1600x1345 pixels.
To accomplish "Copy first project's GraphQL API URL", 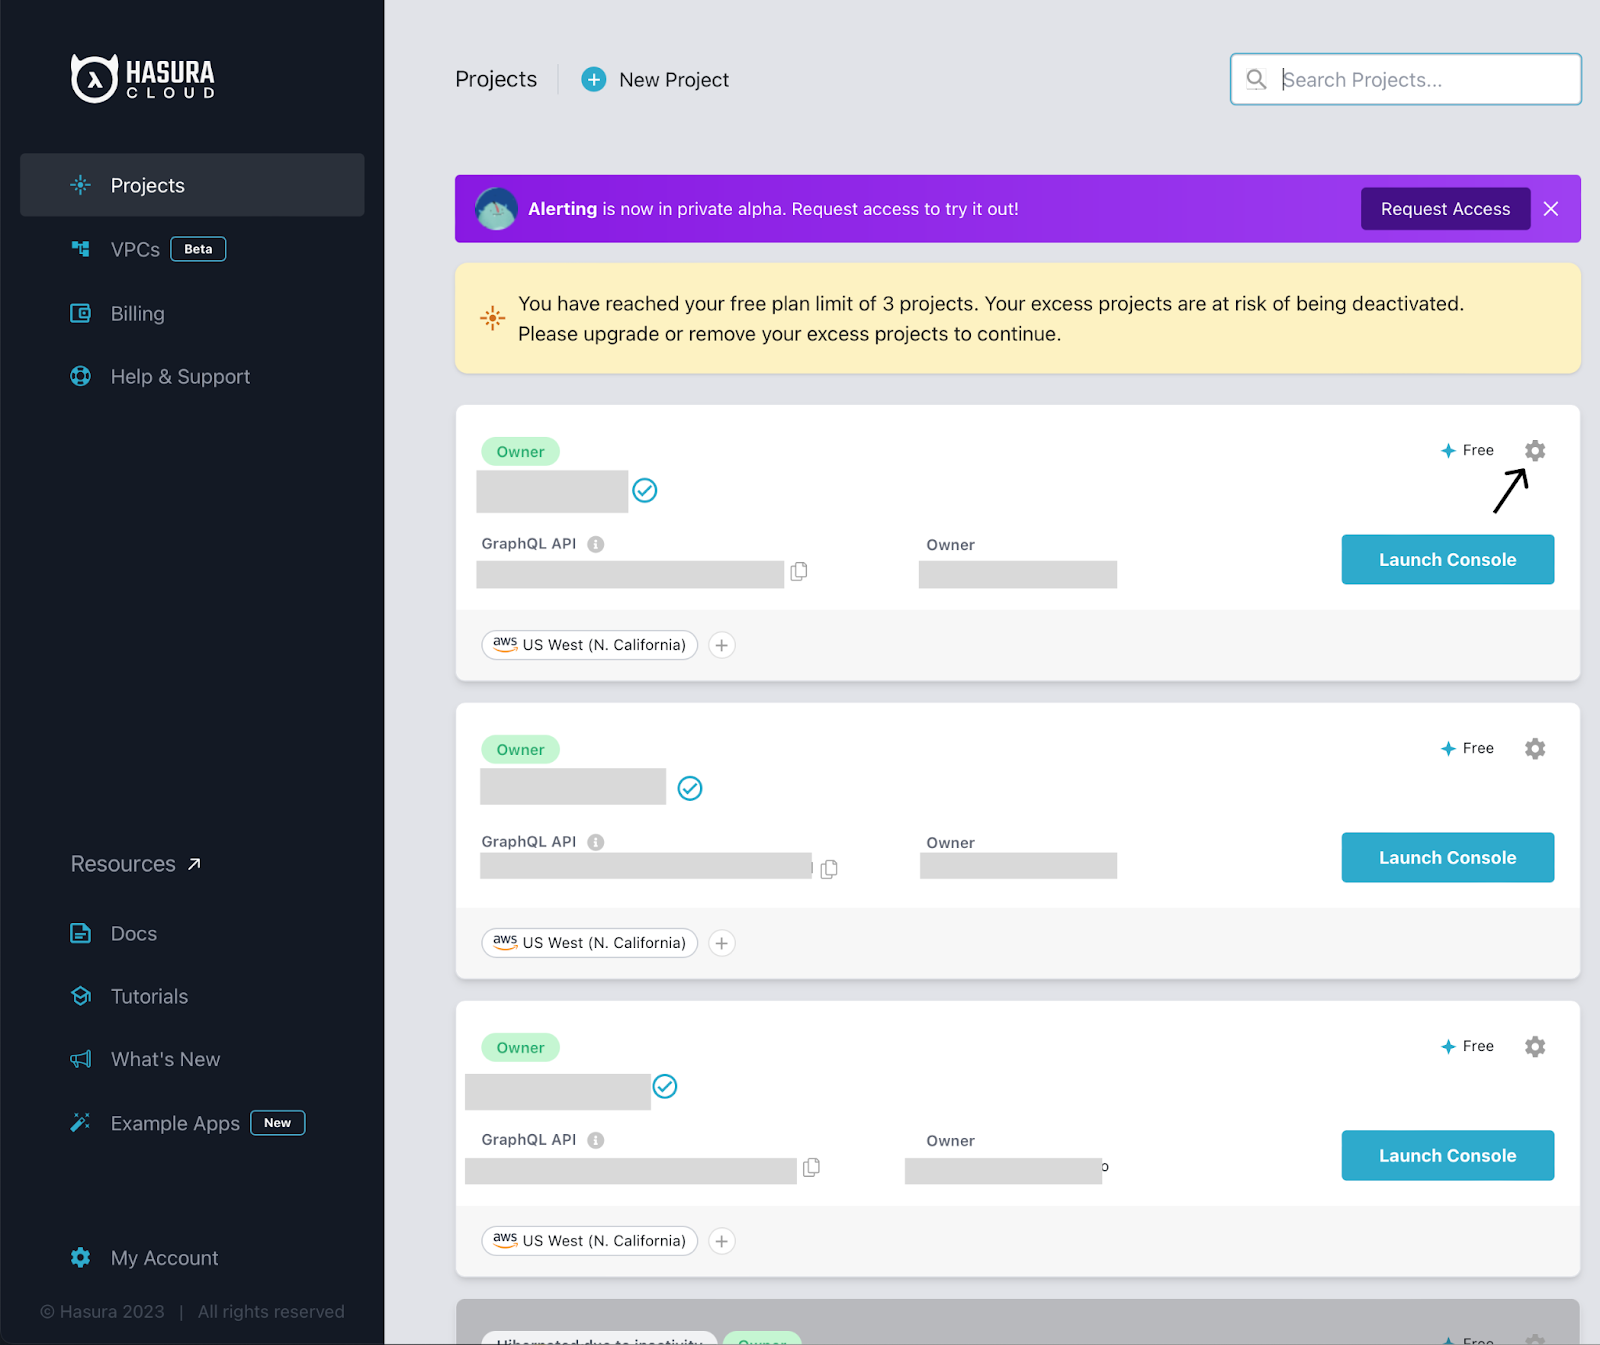I will point(799,571).
